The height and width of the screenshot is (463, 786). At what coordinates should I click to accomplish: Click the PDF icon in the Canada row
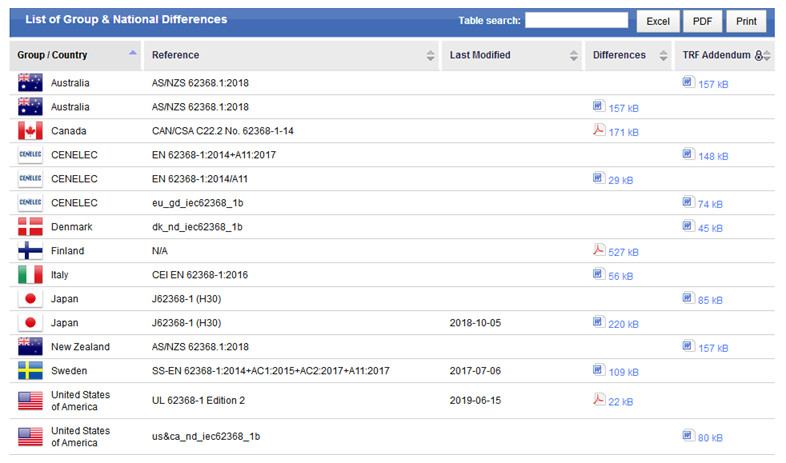point(599,130)
